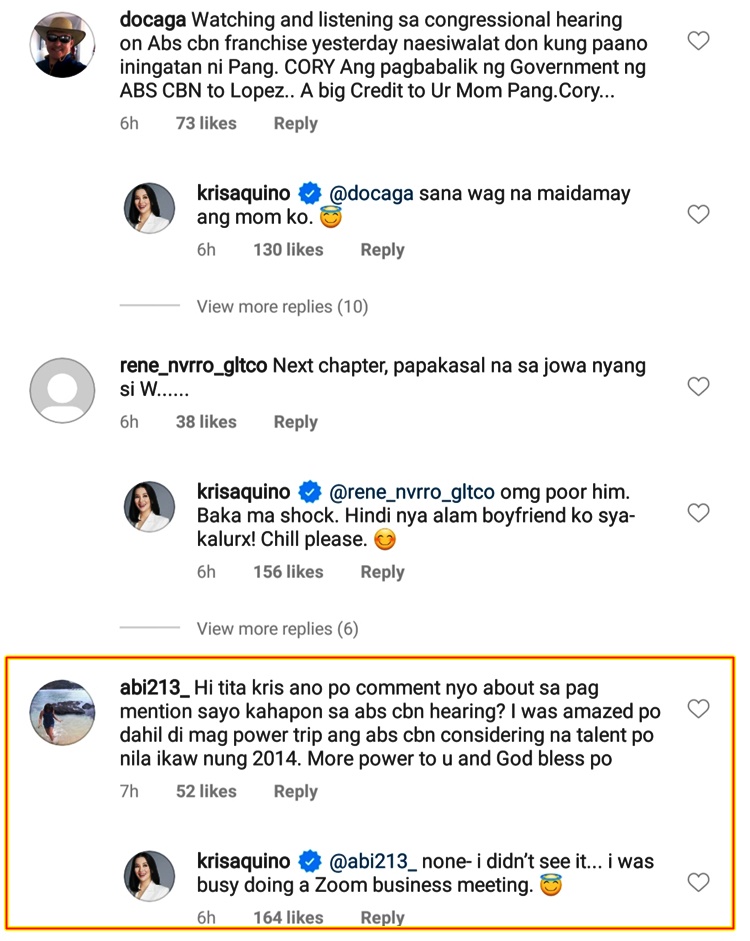Reply to docaga's comment

(x=295, y=124)
